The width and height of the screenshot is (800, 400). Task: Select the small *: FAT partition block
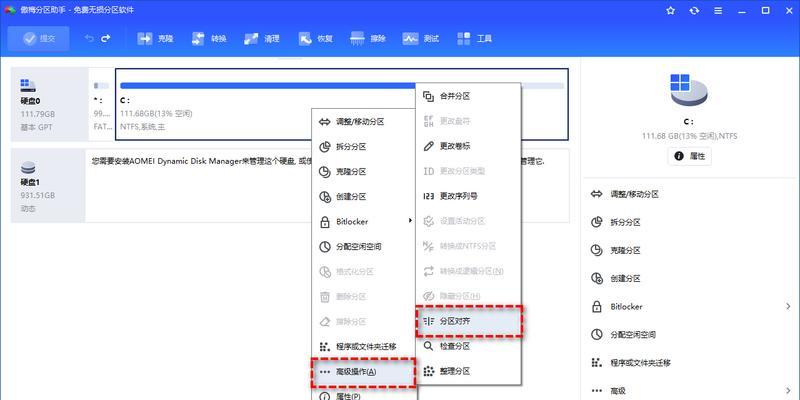click(x=102, y=105)
